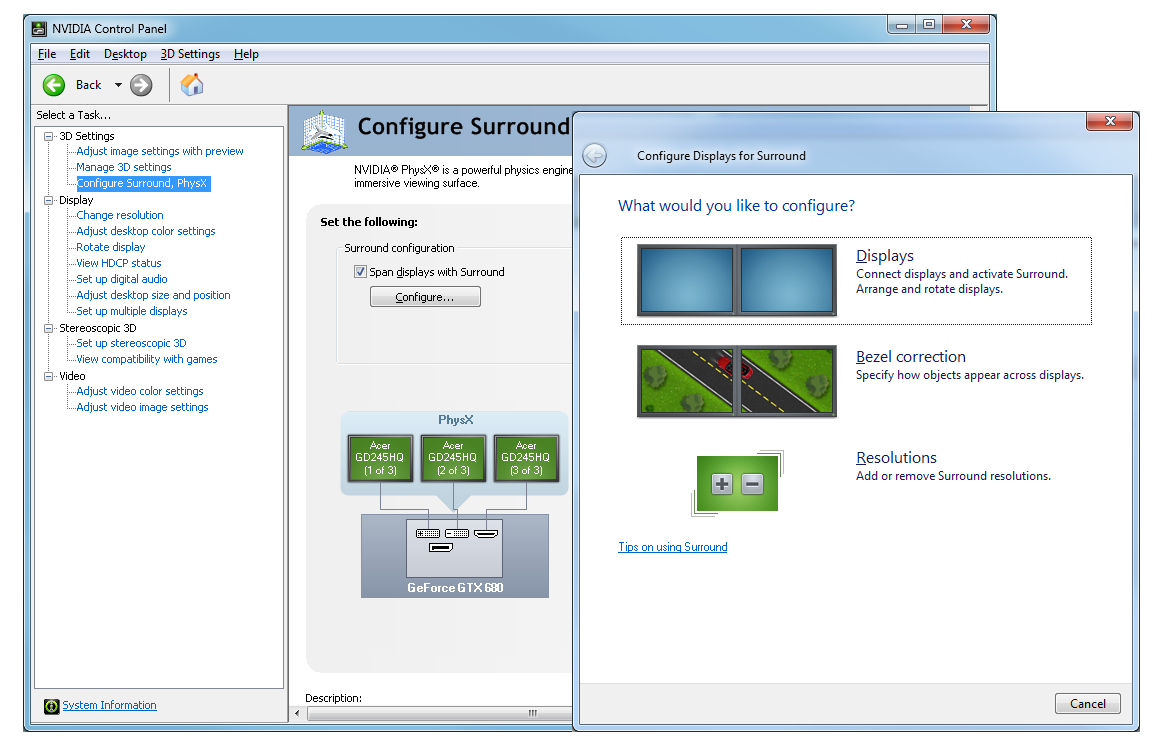The image size is (1162, 751).
Task: Click the Video category label
Action: coord(72,377)
